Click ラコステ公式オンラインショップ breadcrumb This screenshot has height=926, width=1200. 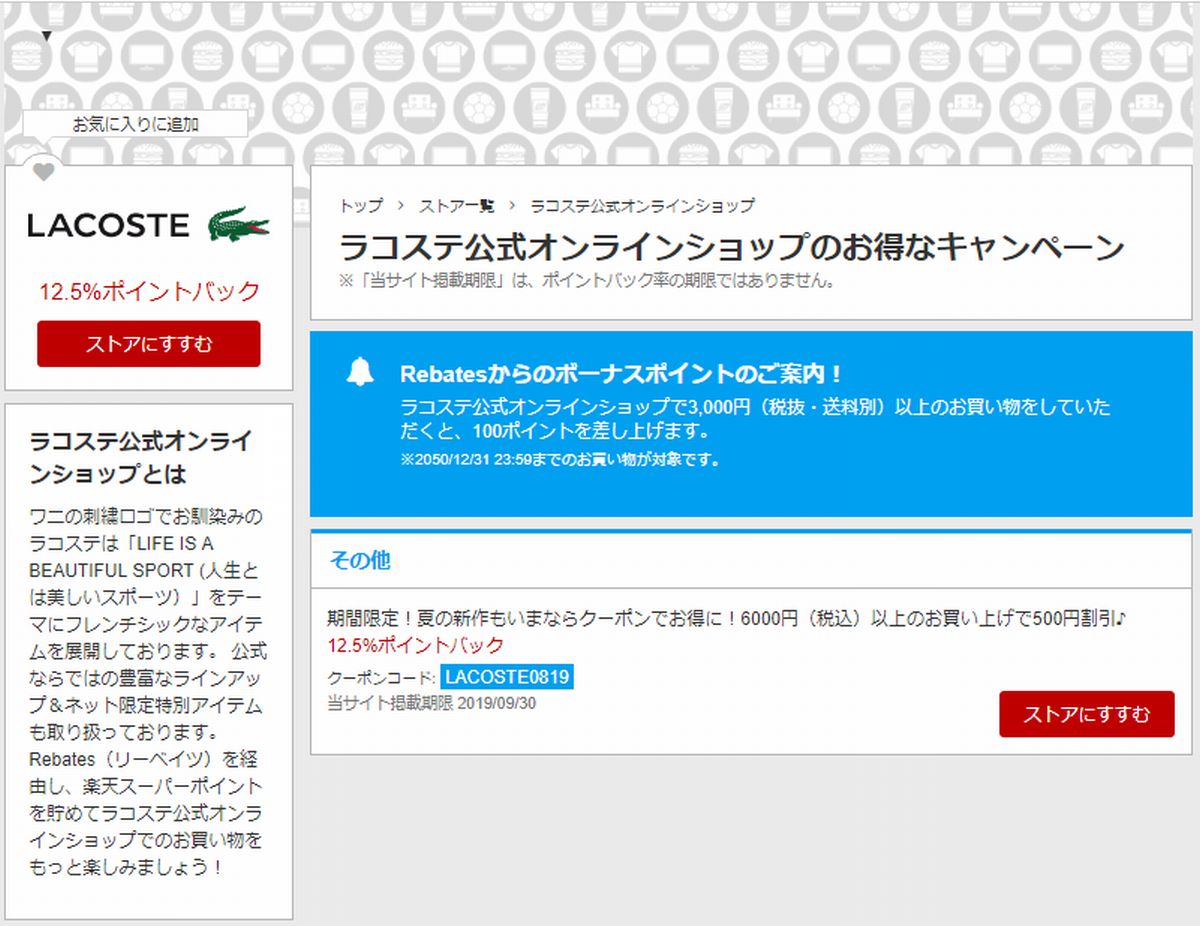(642, 206)
